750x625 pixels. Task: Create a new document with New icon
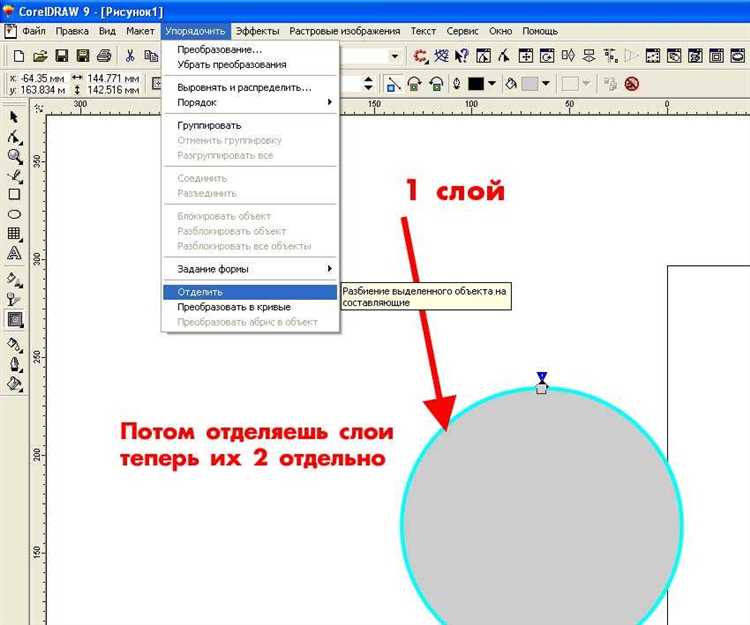click(x=19, y=56)
